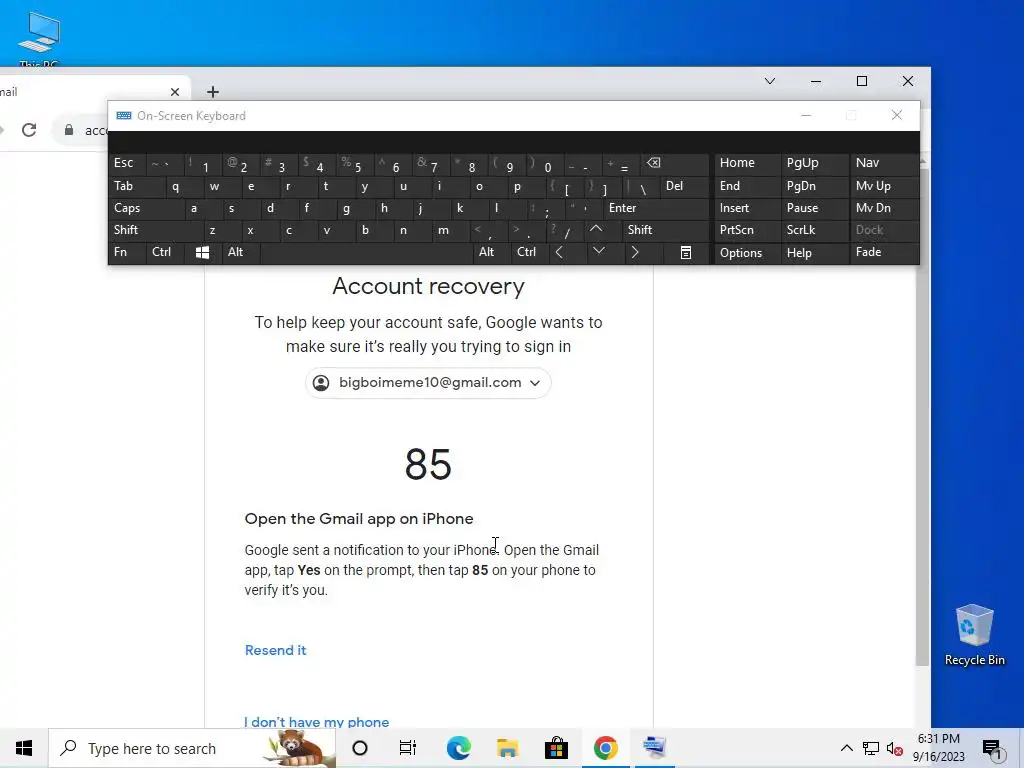Screen dimensions: 1024x768
Task: Click the Nav key on keyboard
Action: [884, 163]
